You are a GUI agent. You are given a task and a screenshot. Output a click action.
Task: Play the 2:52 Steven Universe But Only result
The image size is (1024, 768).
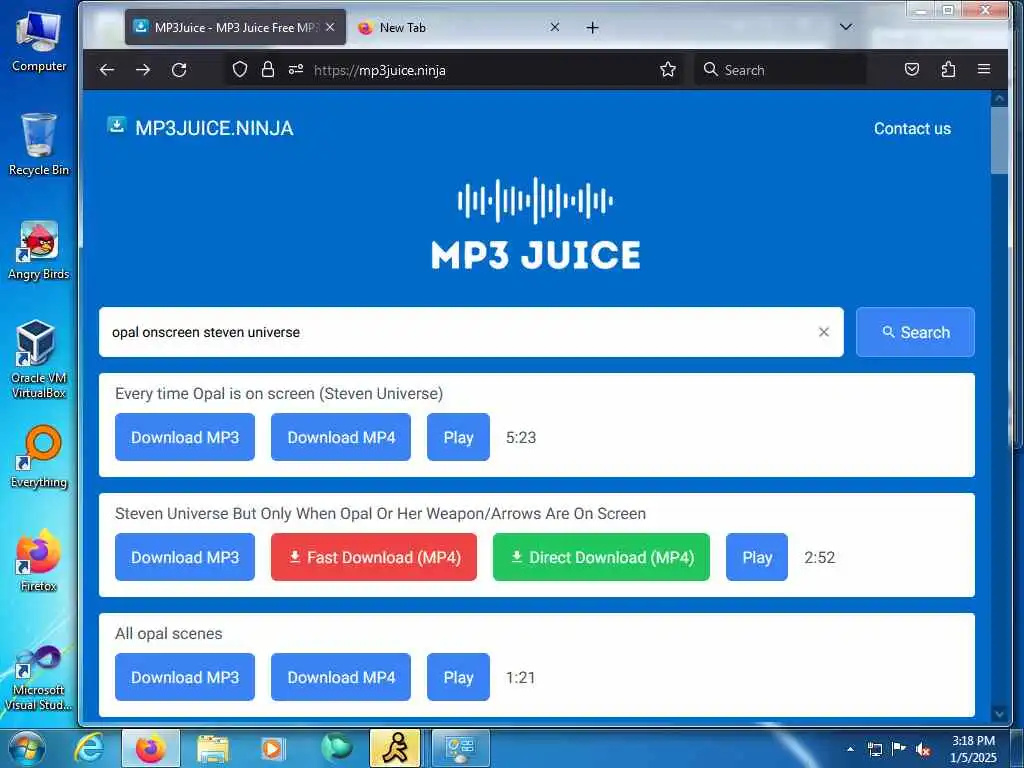pos(757,557)
